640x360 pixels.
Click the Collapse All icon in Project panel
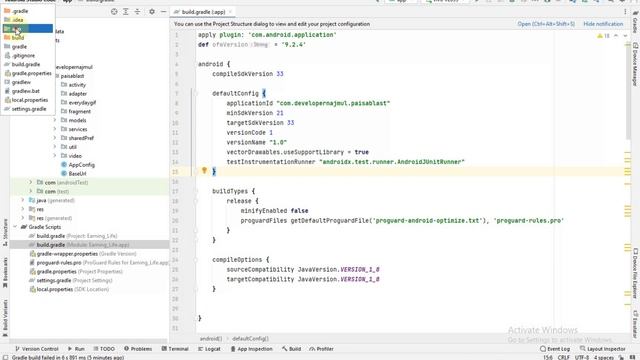137,12
